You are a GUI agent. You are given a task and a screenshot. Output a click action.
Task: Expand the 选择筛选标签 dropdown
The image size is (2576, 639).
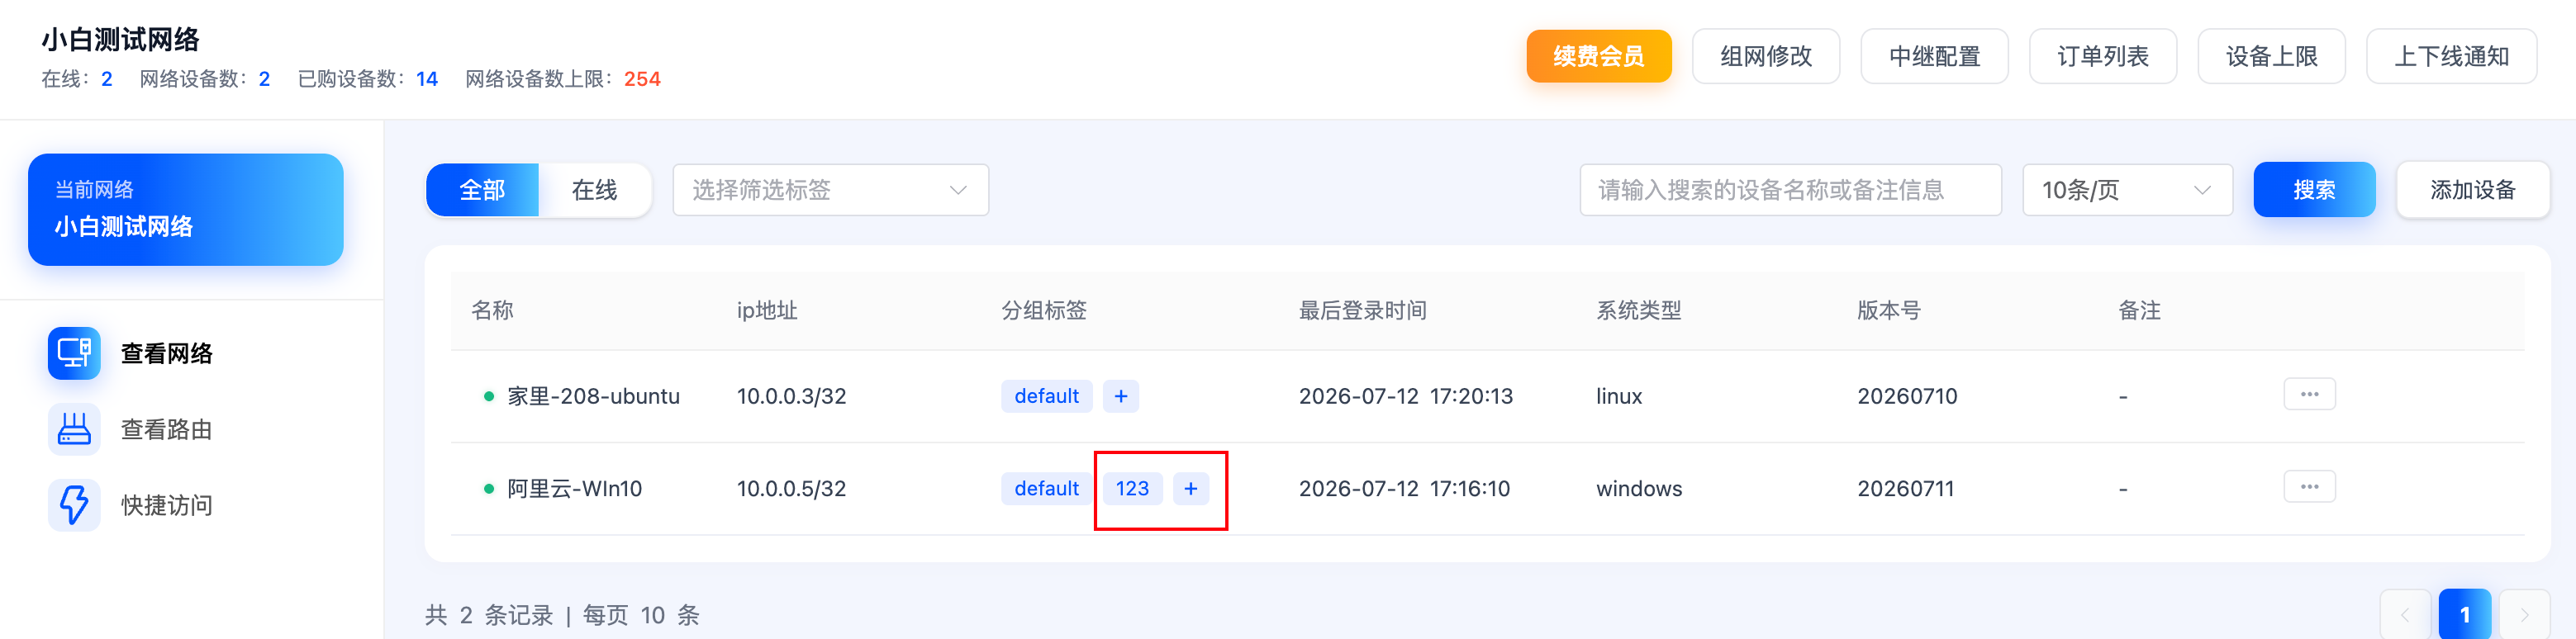pos(831,190)
